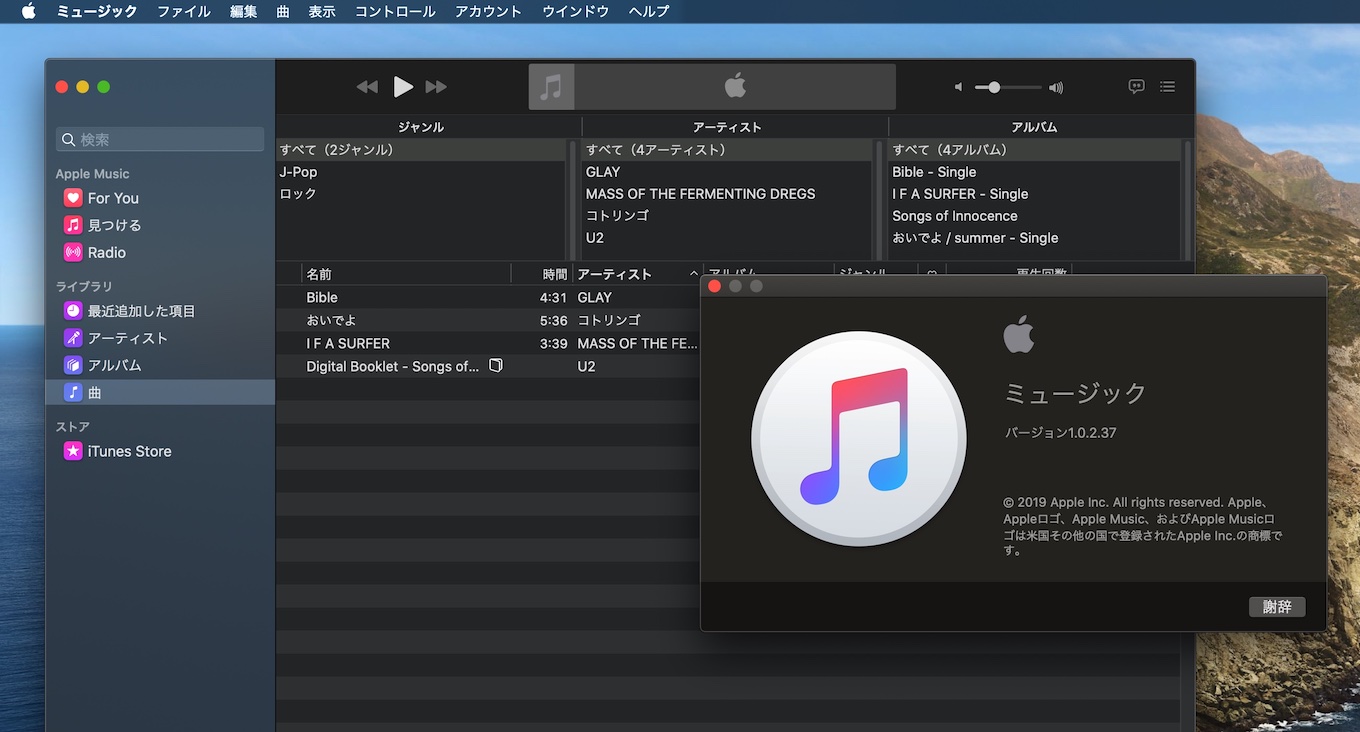Focus the 検索 search field

tap(160, 139)
